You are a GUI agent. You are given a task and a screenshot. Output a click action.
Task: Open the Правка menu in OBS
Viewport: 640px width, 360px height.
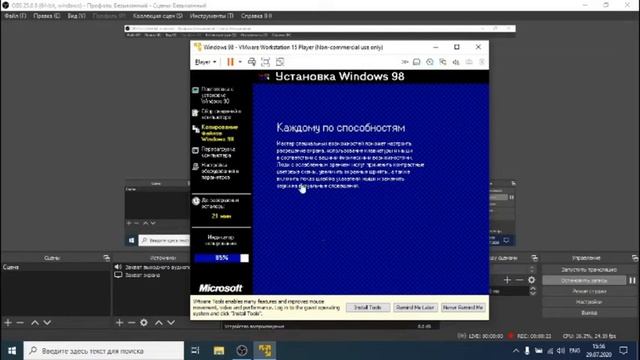click(46, 16)
